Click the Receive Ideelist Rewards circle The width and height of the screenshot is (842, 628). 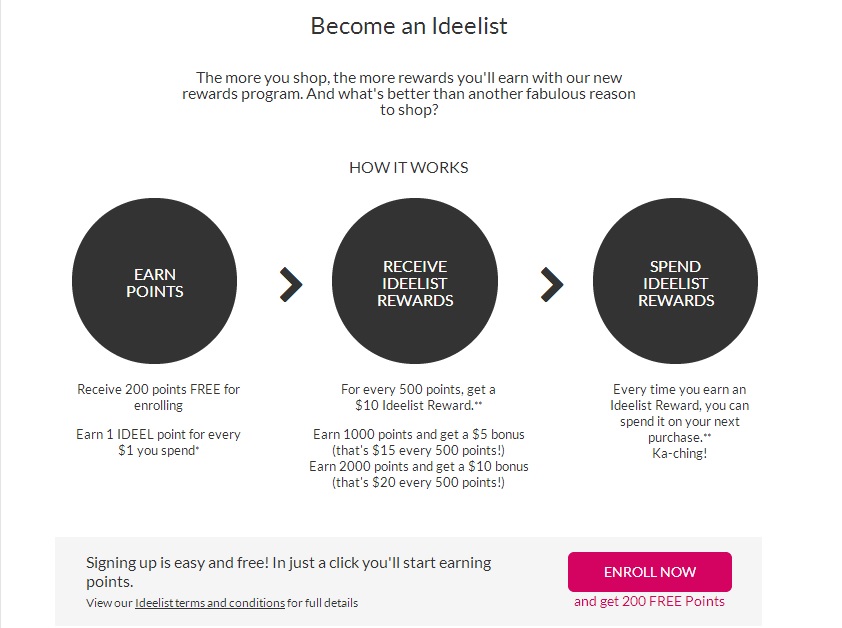click(415, 284)
